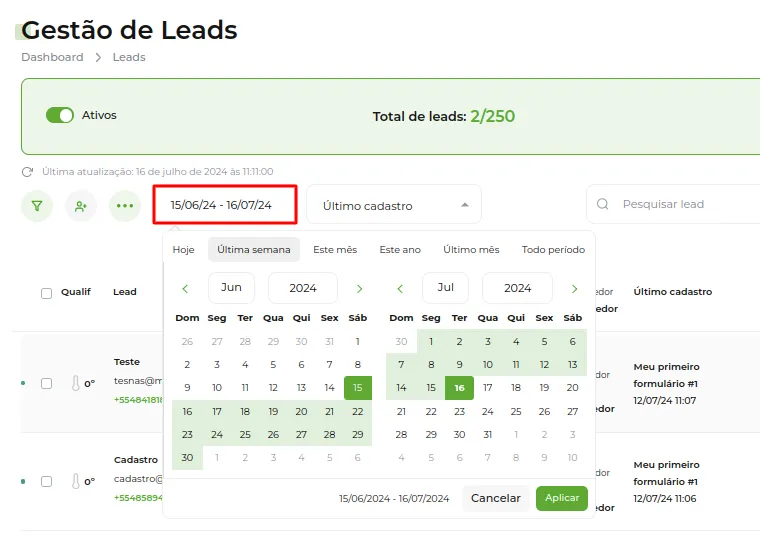Select June 15 in the calendar

pyautogui.click(x=358, y=388)
